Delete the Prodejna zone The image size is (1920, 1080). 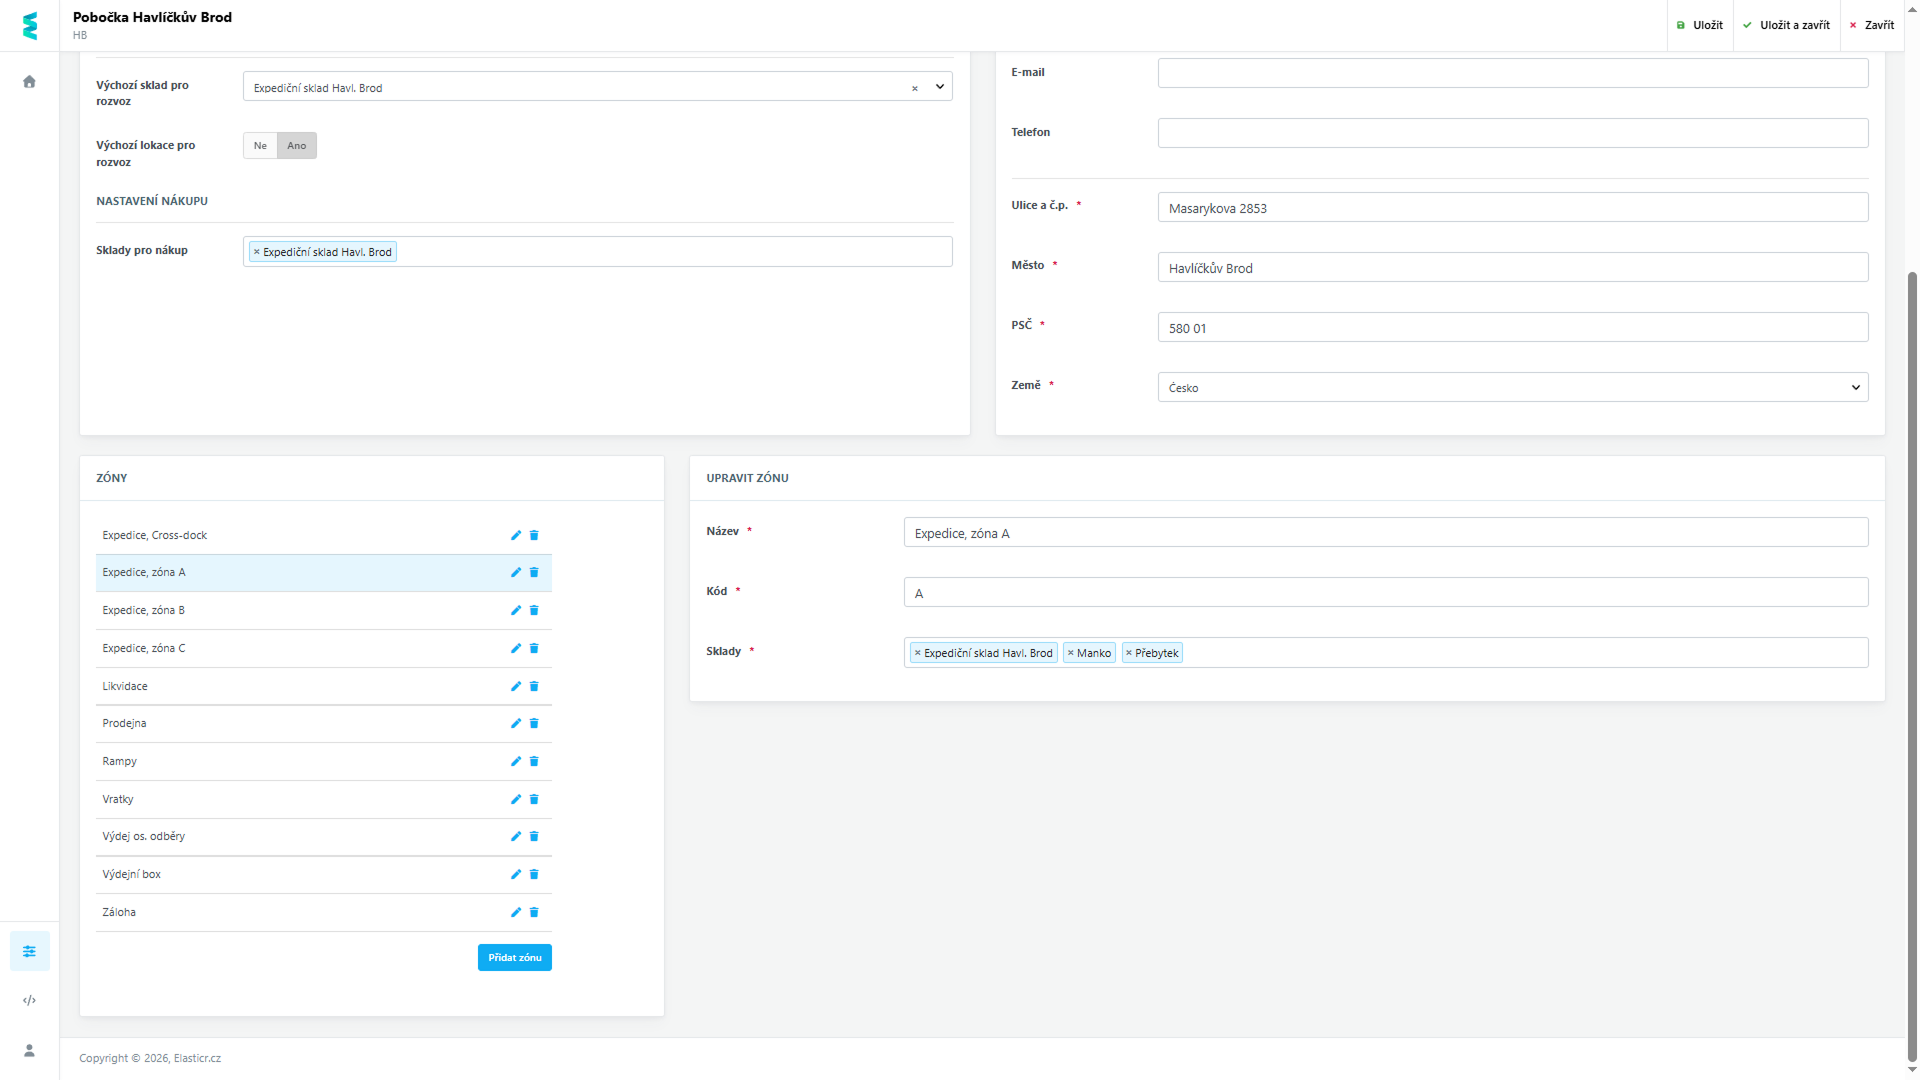click(534, 724)
